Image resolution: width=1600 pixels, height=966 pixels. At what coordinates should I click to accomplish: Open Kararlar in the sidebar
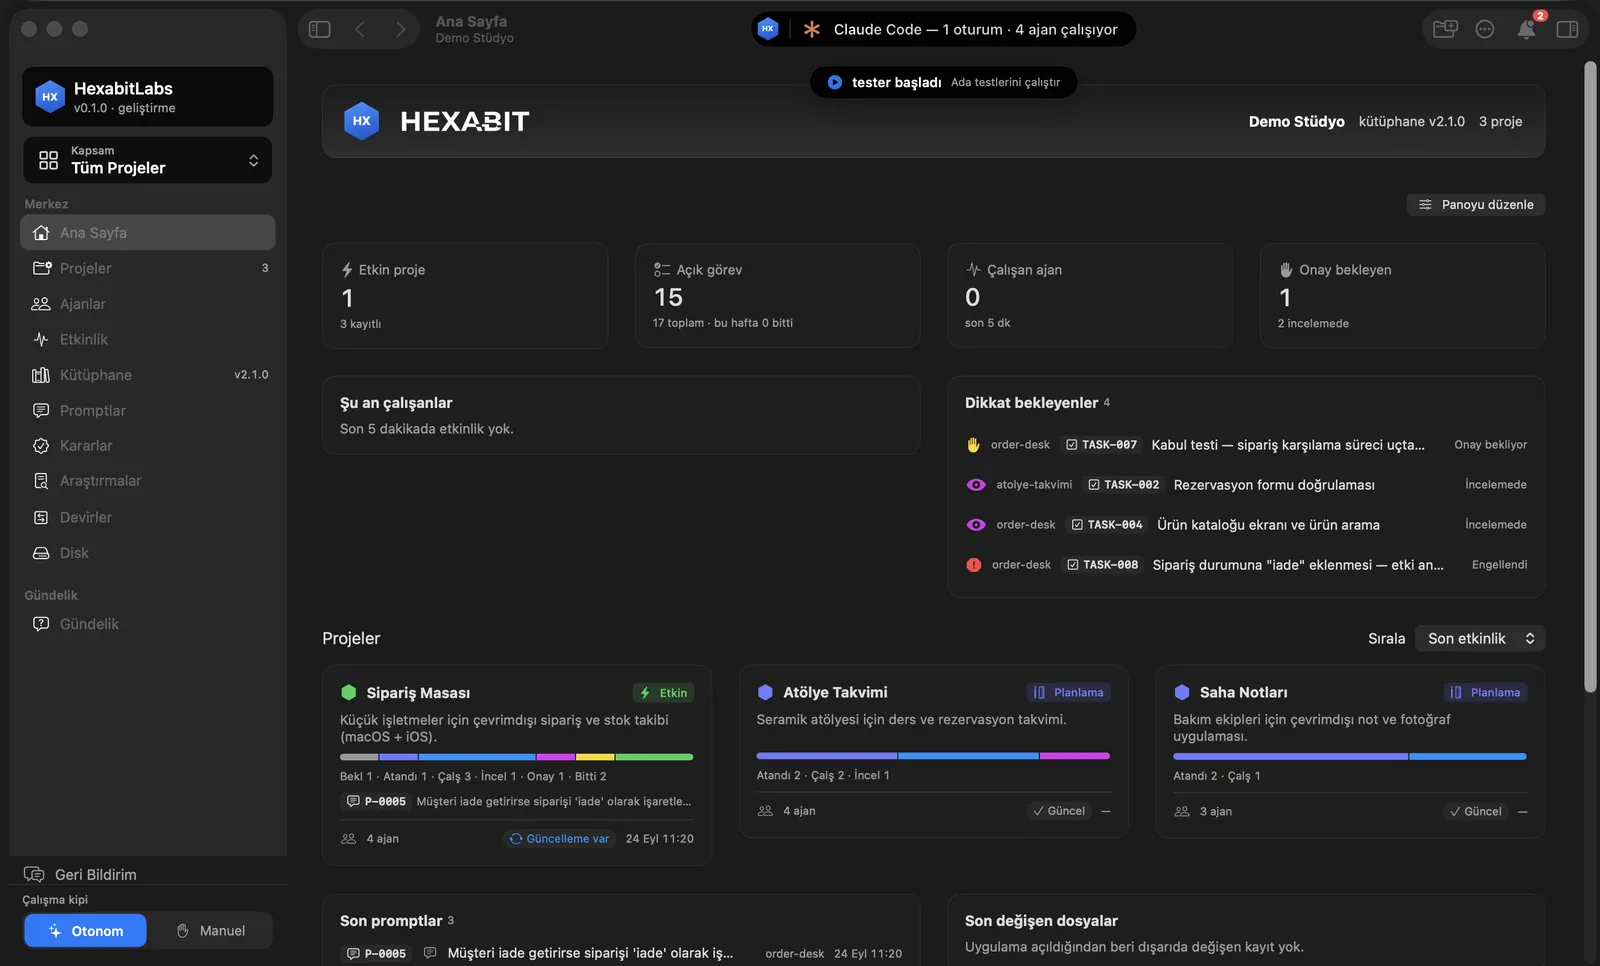pyautogui.click(x=147, y=446)
